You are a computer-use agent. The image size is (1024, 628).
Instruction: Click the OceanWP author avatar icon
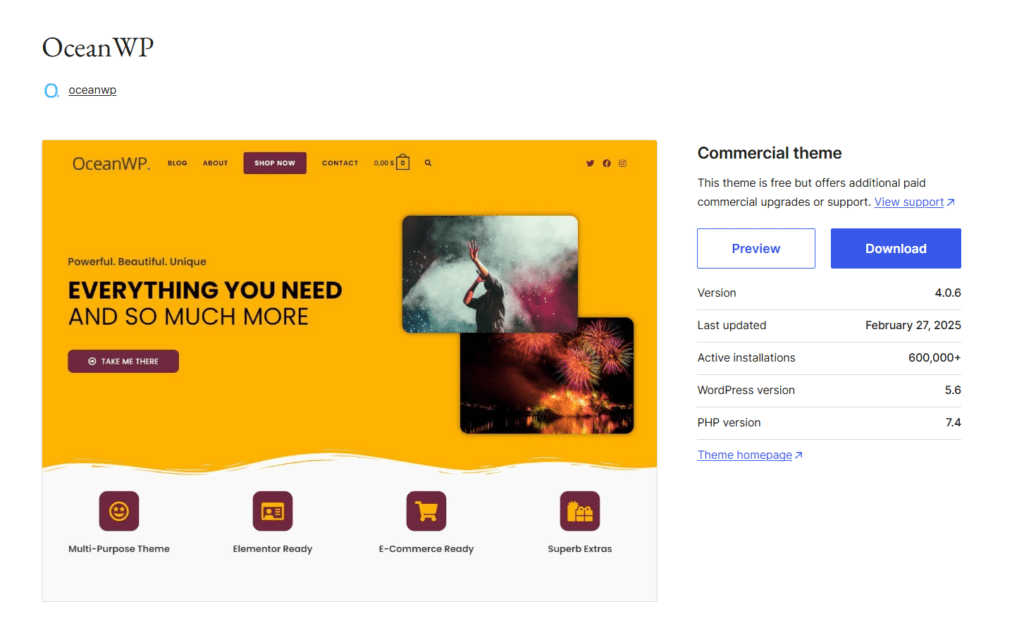51,90
